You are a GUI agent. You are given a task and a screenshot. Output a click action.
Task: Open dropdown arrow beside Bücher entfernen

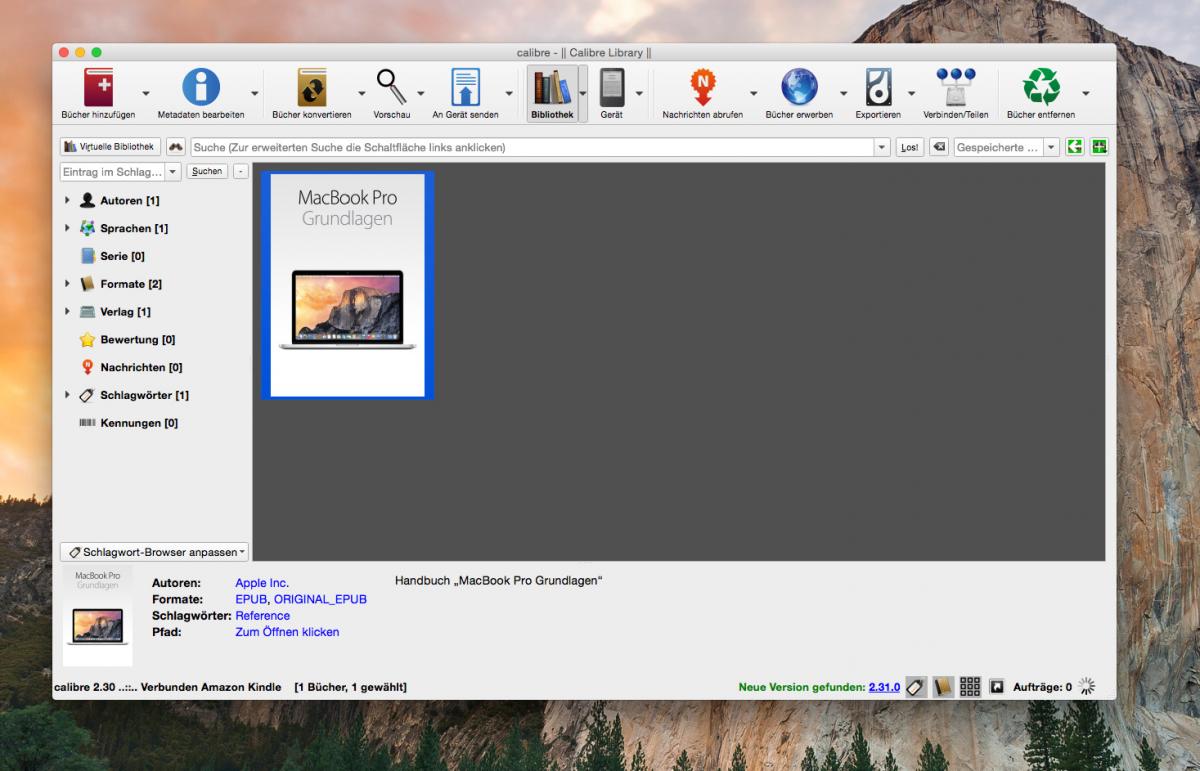pyautogui.click(x=1086, y=93)
